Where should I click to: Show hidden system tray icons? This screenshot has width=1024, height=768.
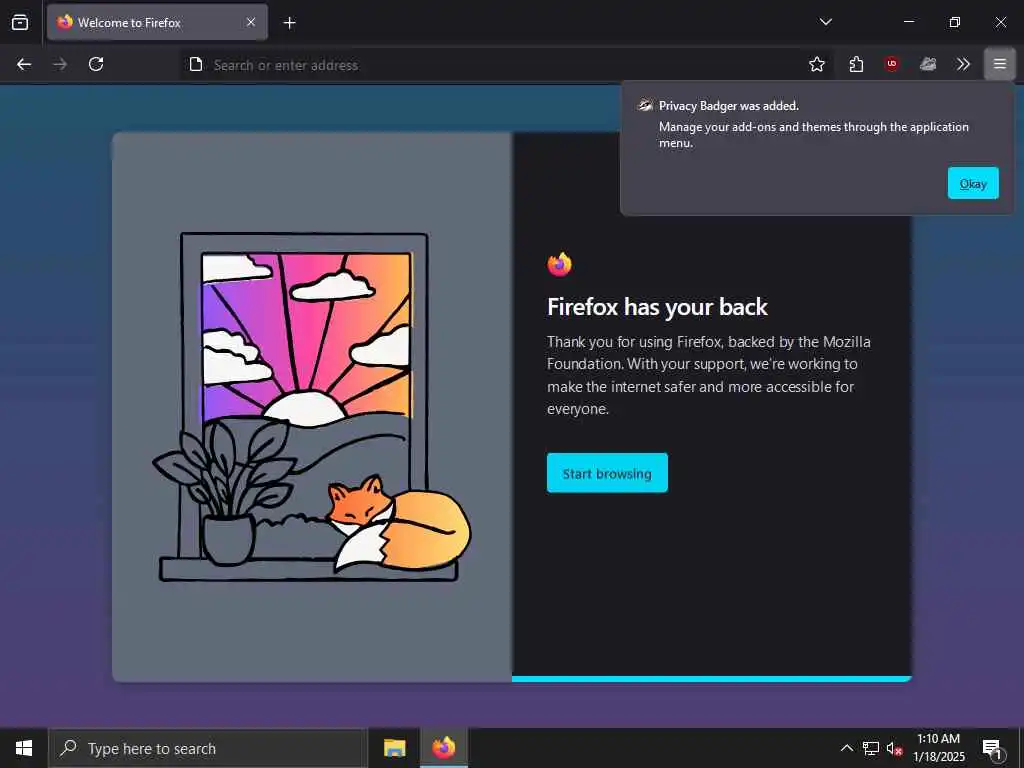[x=846, y=748]
